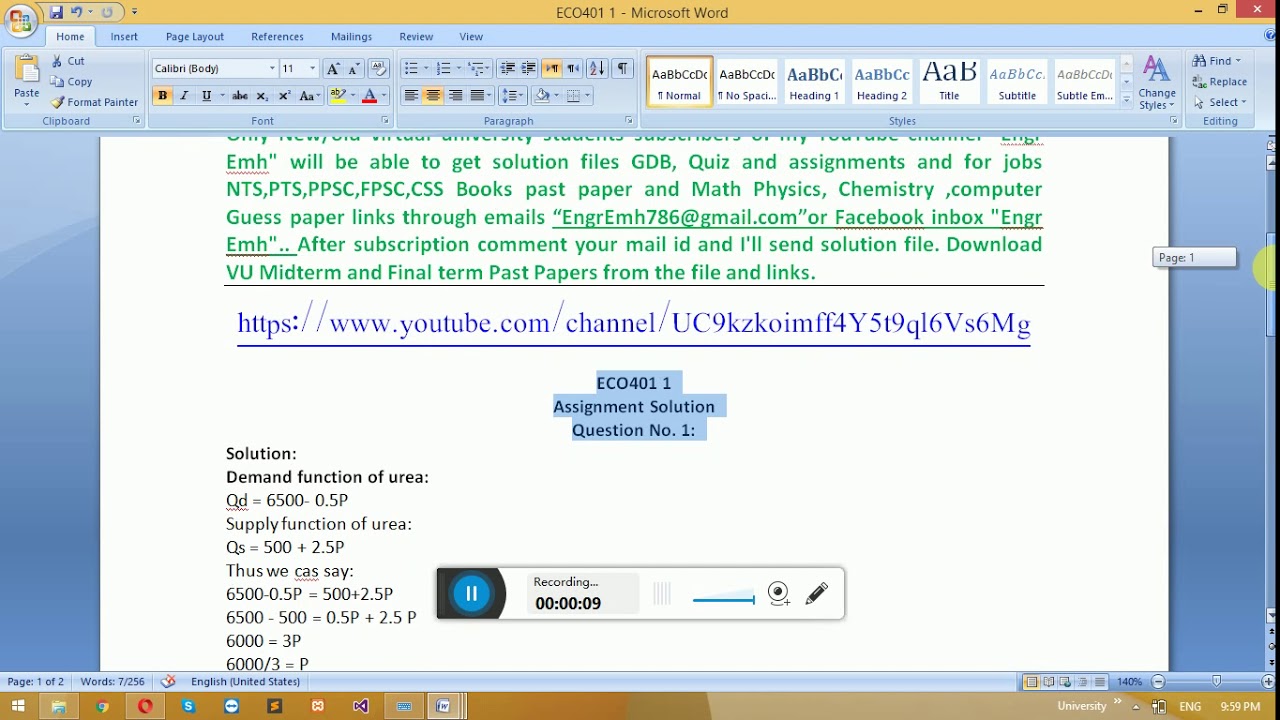Screen dimensions: 1280x720
Task: Open the Review tab
Action: point(416,36)
